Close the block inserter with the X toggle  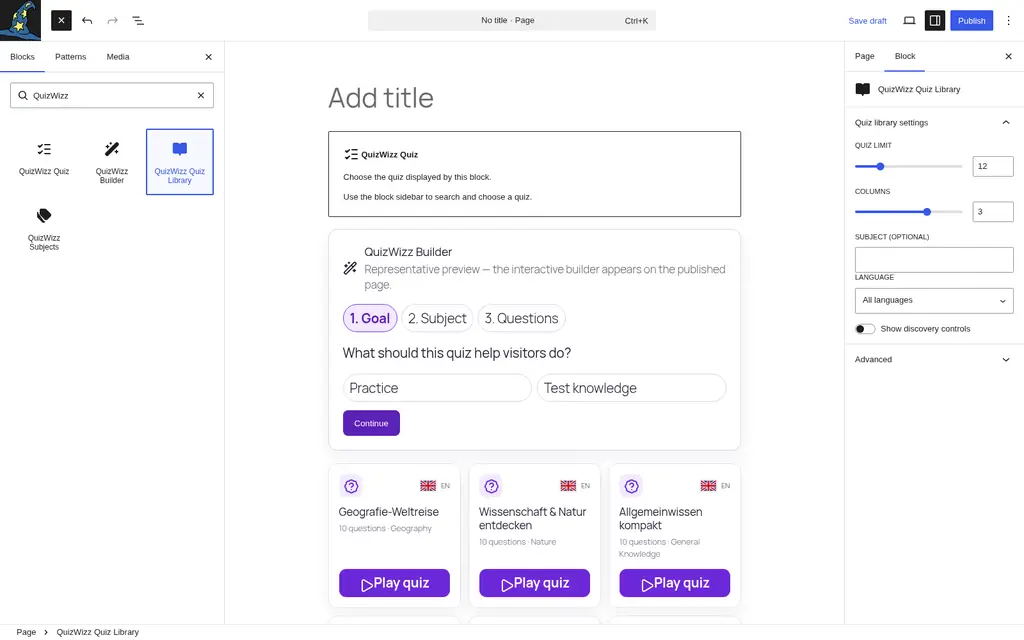click(61, 20)
